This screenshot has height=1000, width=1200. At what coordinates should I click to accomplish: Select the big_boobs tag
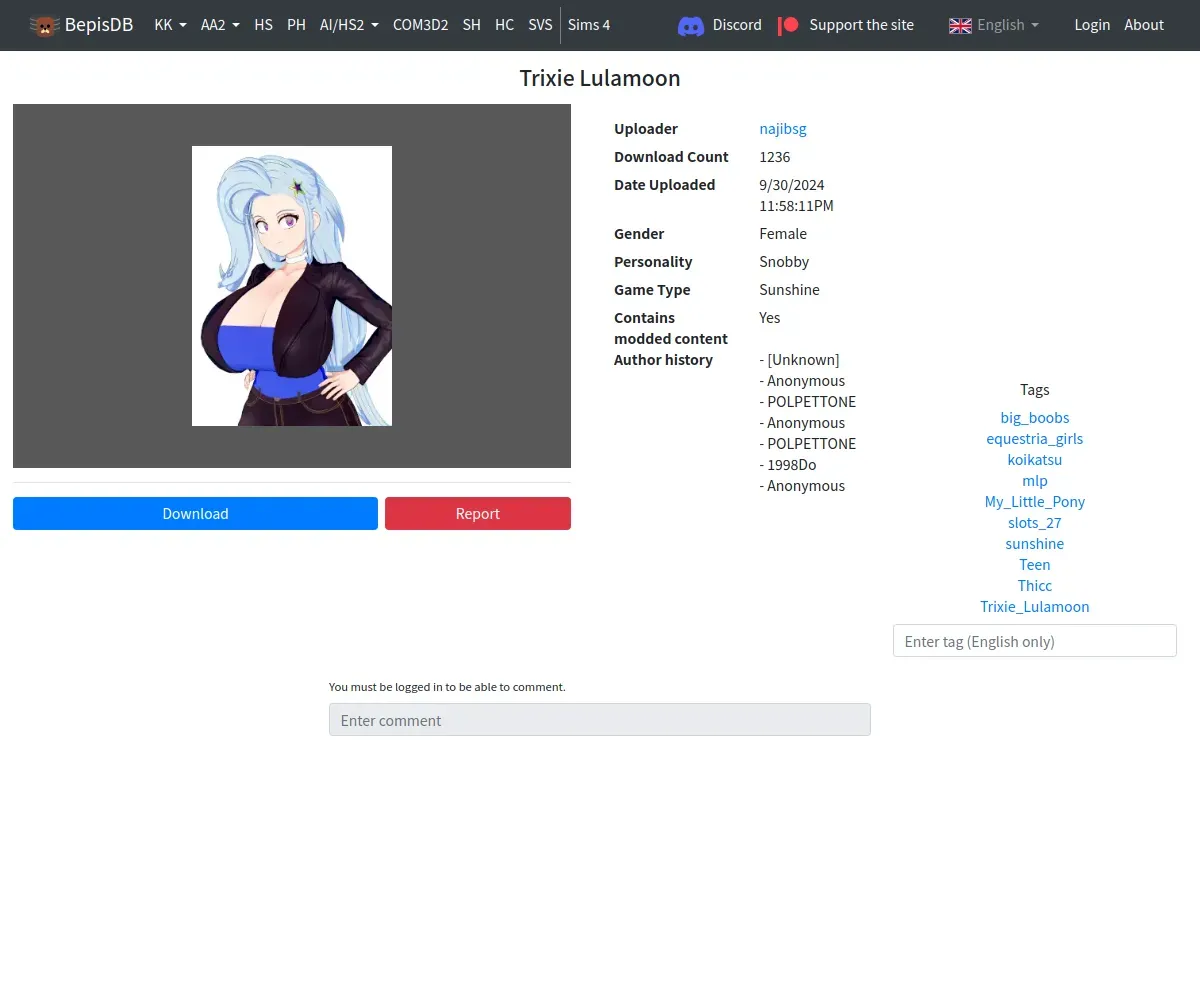coord(1035,418)
